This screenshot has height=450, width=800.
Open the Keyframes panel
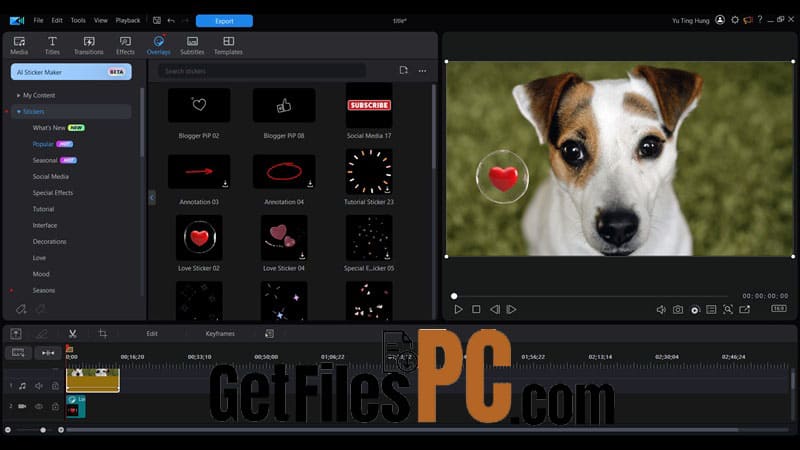pyautogui.click(x=220, y=334)
